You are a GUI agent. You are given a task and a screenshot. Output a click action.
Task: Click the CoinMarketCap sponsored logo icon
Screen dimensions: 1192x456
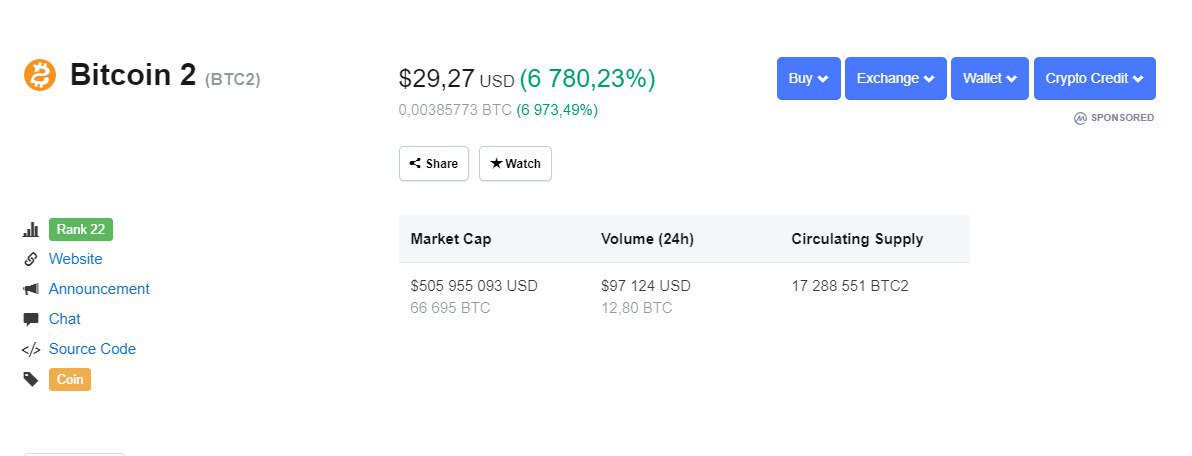[x=1080, y=118]
